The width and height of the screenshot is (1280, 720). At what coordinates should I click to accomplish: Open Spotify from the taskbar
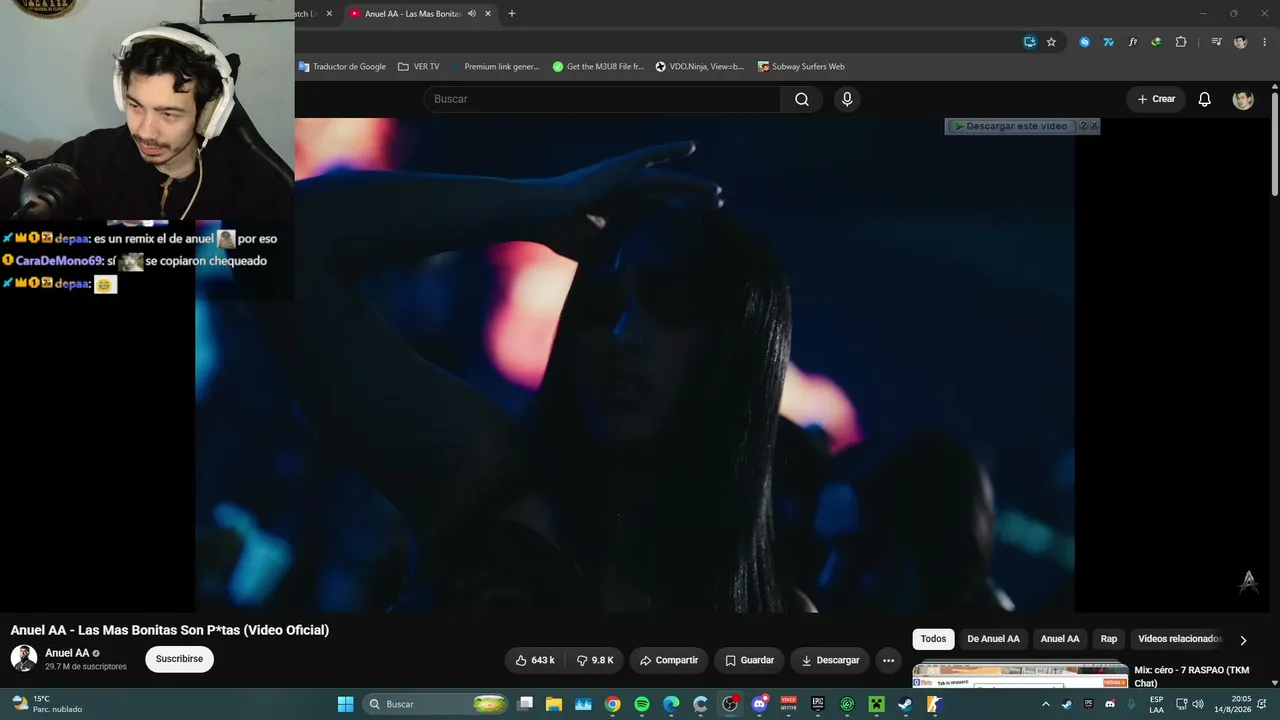coord(642,704)
